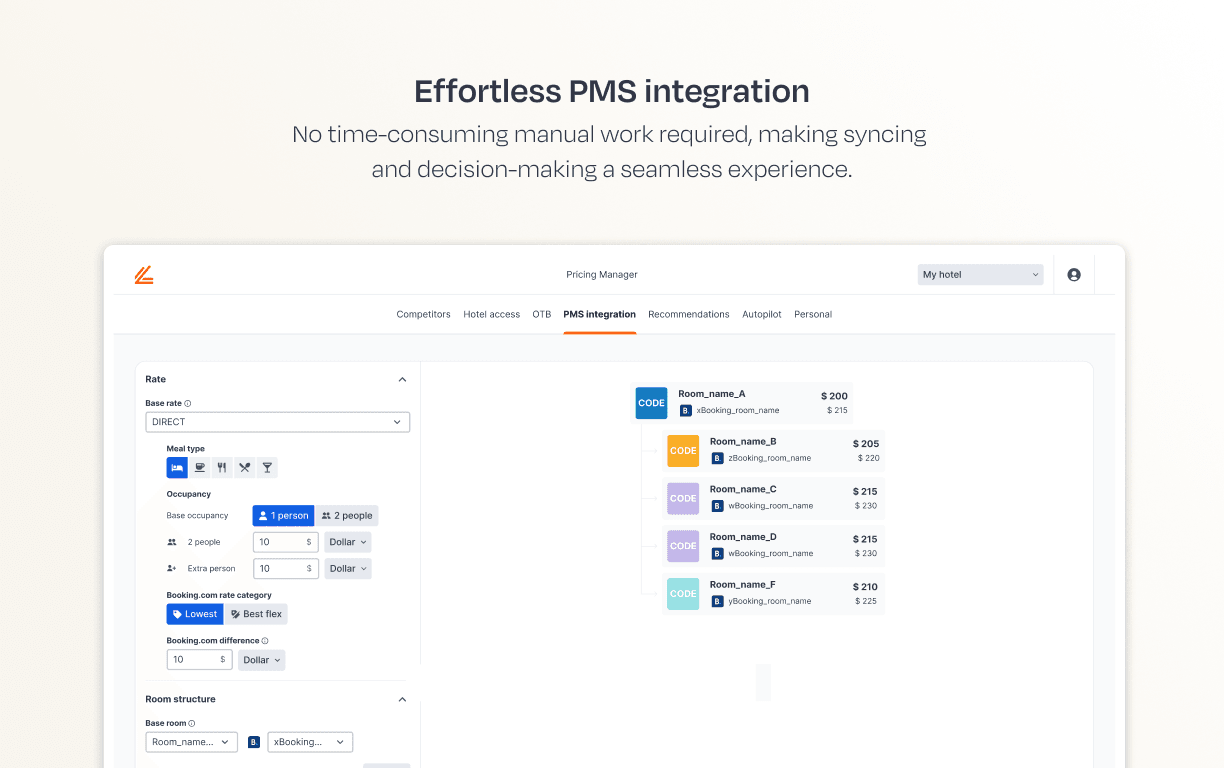Image resolution: width=1224 pixels, height=768 pixels.
Task: Open the user account avatar menu
Action: 1073,274
